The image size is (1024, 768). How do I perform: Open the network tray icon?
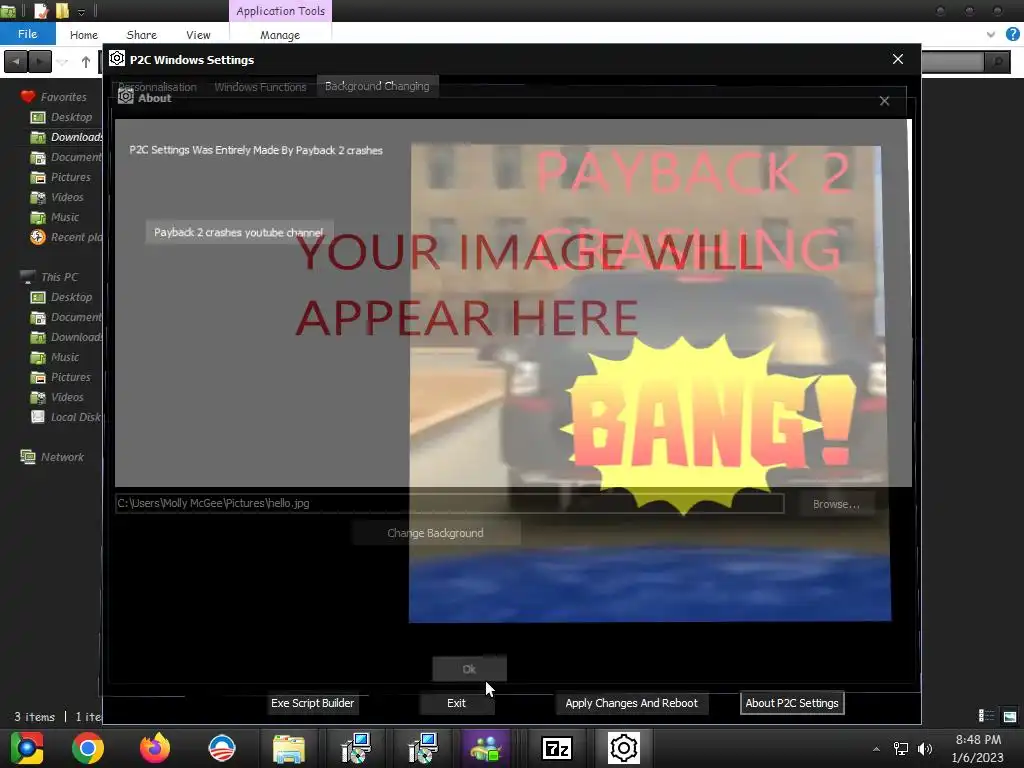[901, 748]
